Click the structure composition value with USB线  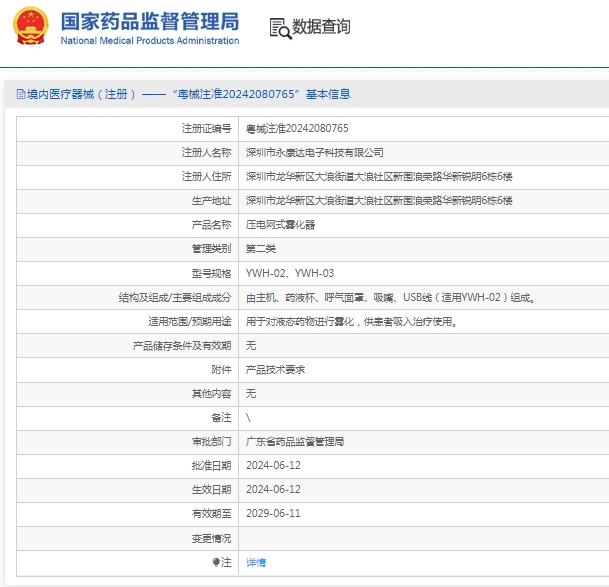click(390, 298)
